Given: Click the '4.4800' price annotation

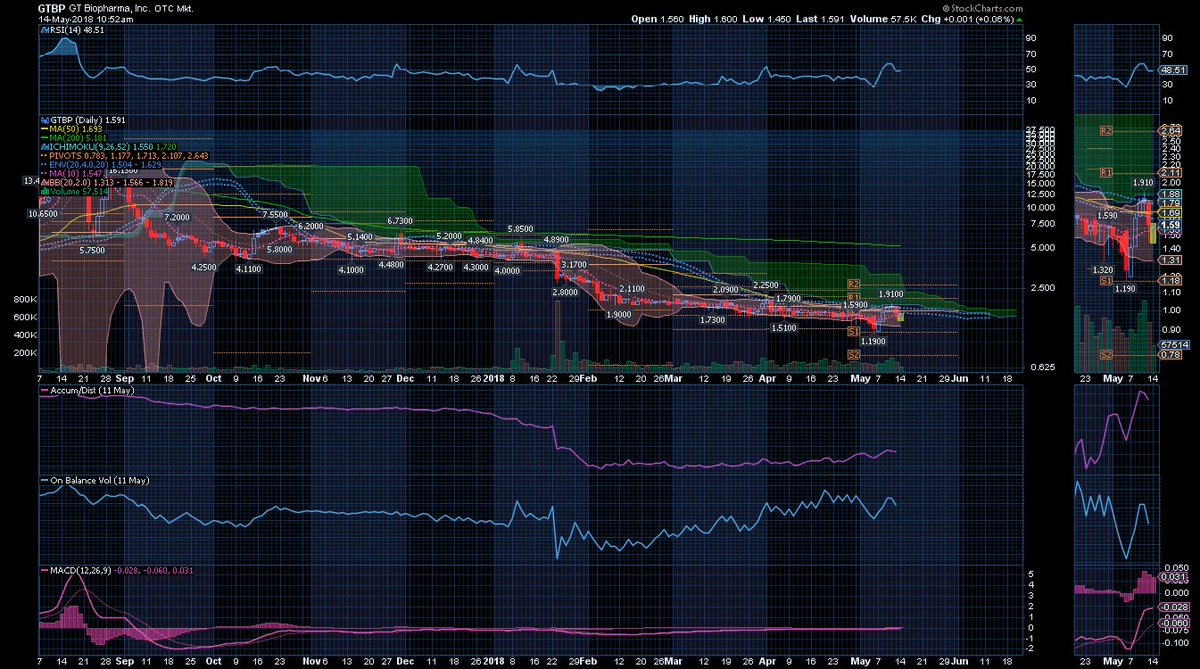Looking at the screenshot, I should pos(390,264).
